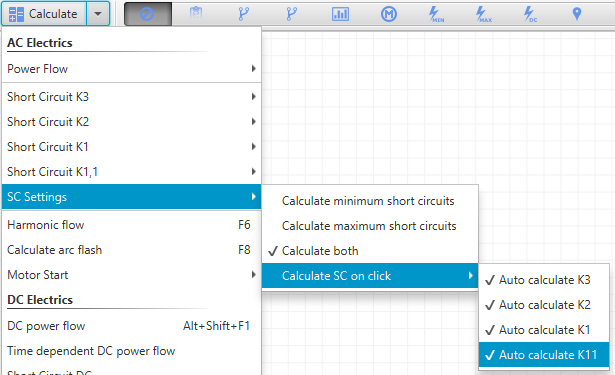Click the Calculate button

pos(44,14)
